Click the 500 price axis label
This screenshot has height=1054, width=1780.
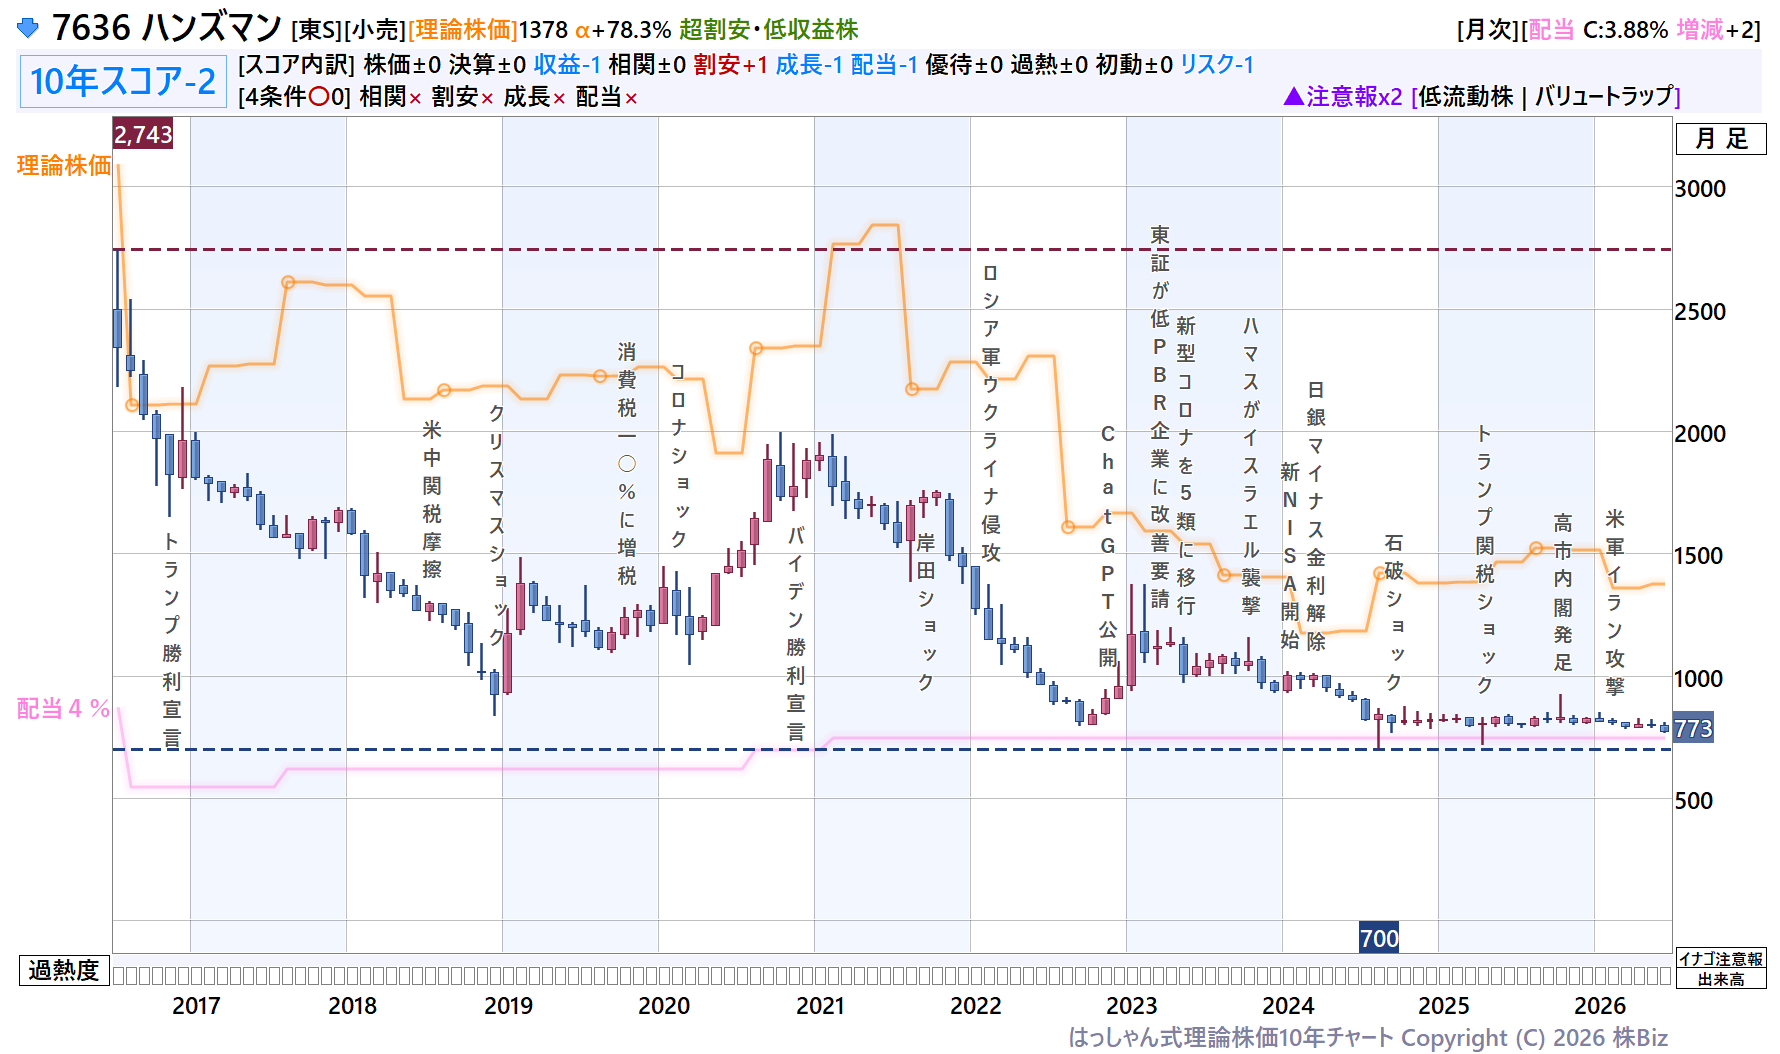(x=1694, y=801)
